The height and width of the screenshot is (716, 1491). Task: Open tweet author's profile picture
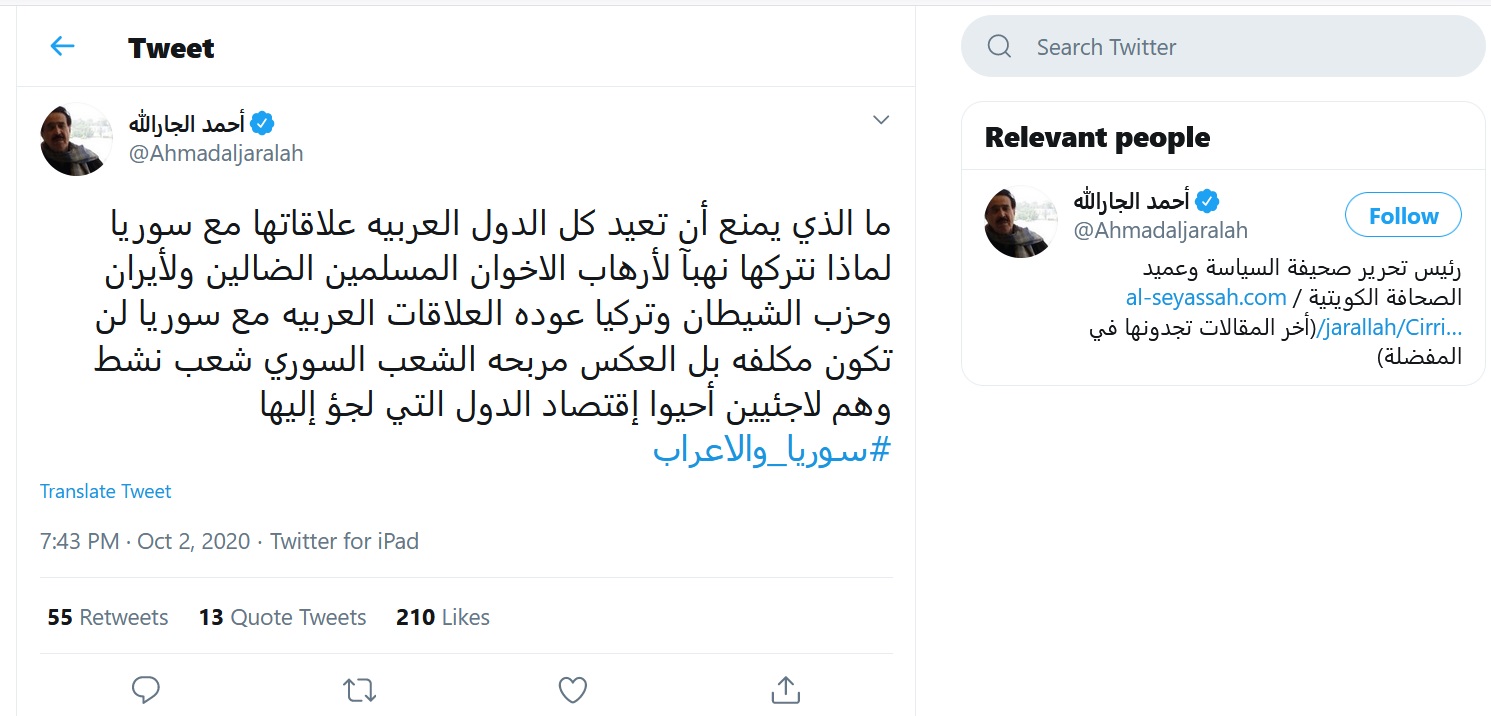click(76, 139)
